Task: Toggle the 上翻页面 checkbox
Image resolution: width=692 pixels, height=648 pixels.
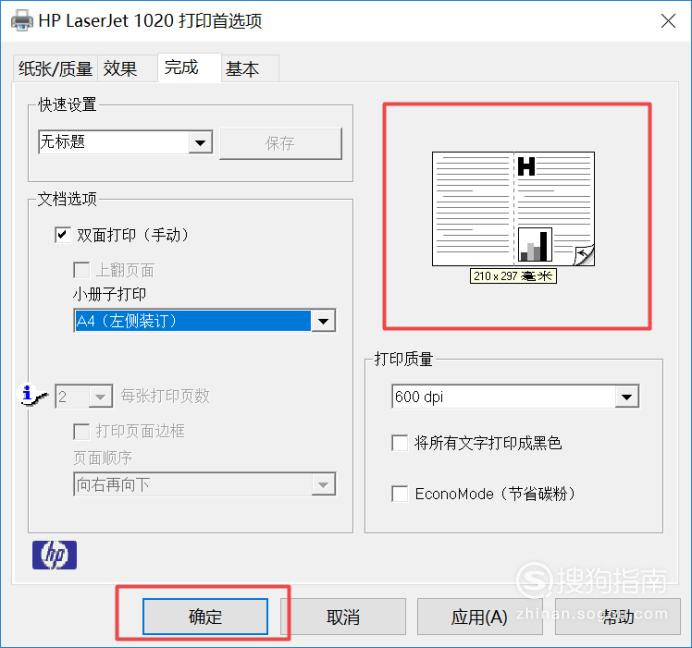Action: click(x=81, y=270)
